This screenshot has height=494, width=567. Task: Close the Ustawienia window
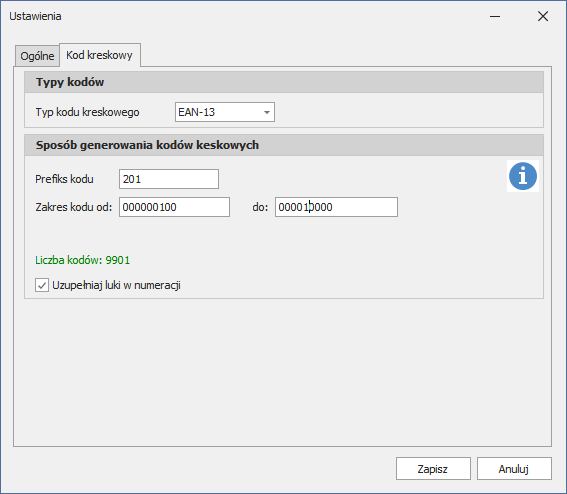(543, 16)
